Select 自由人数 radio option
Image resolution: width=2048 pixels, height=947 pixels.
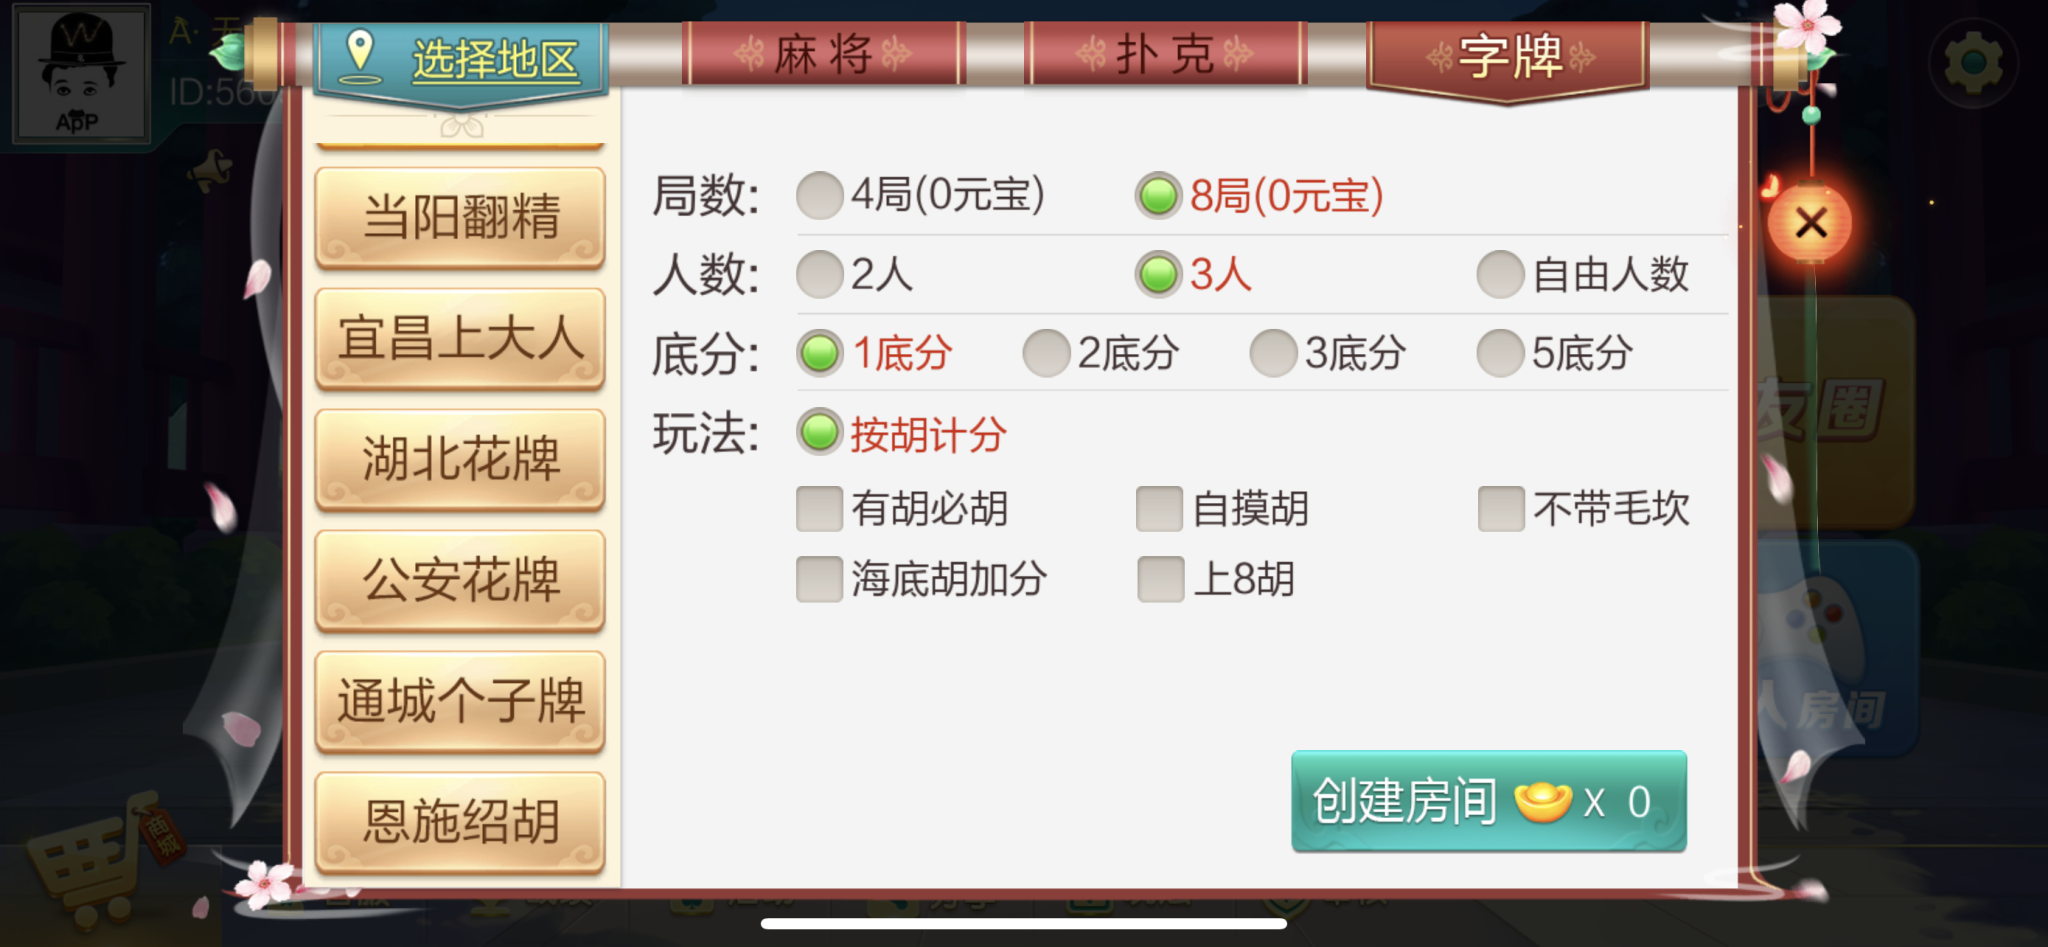coord(1583,274)
